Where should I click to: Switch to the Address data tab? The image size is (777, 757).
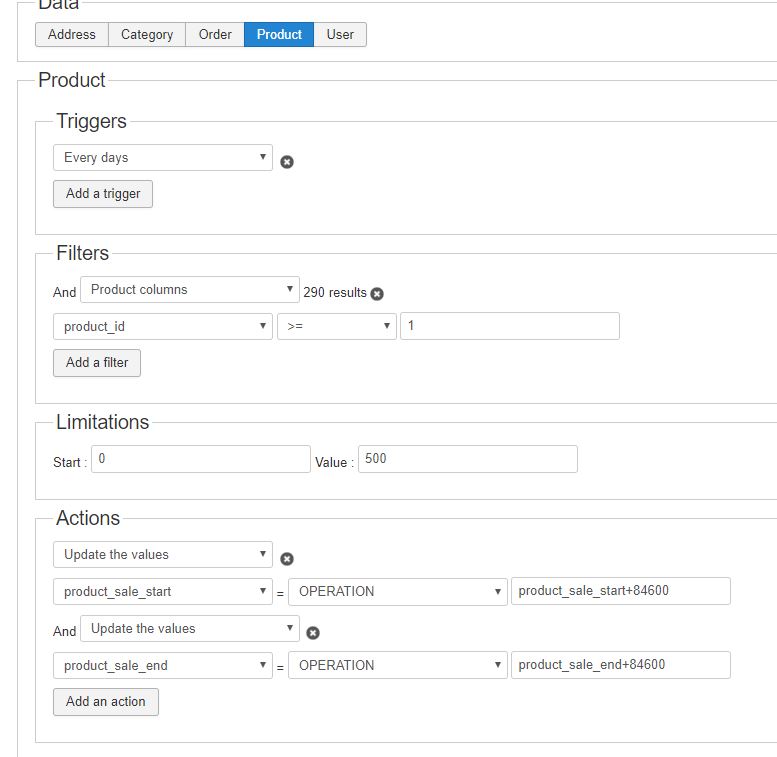pyautogui.click(x=72, y=35)
